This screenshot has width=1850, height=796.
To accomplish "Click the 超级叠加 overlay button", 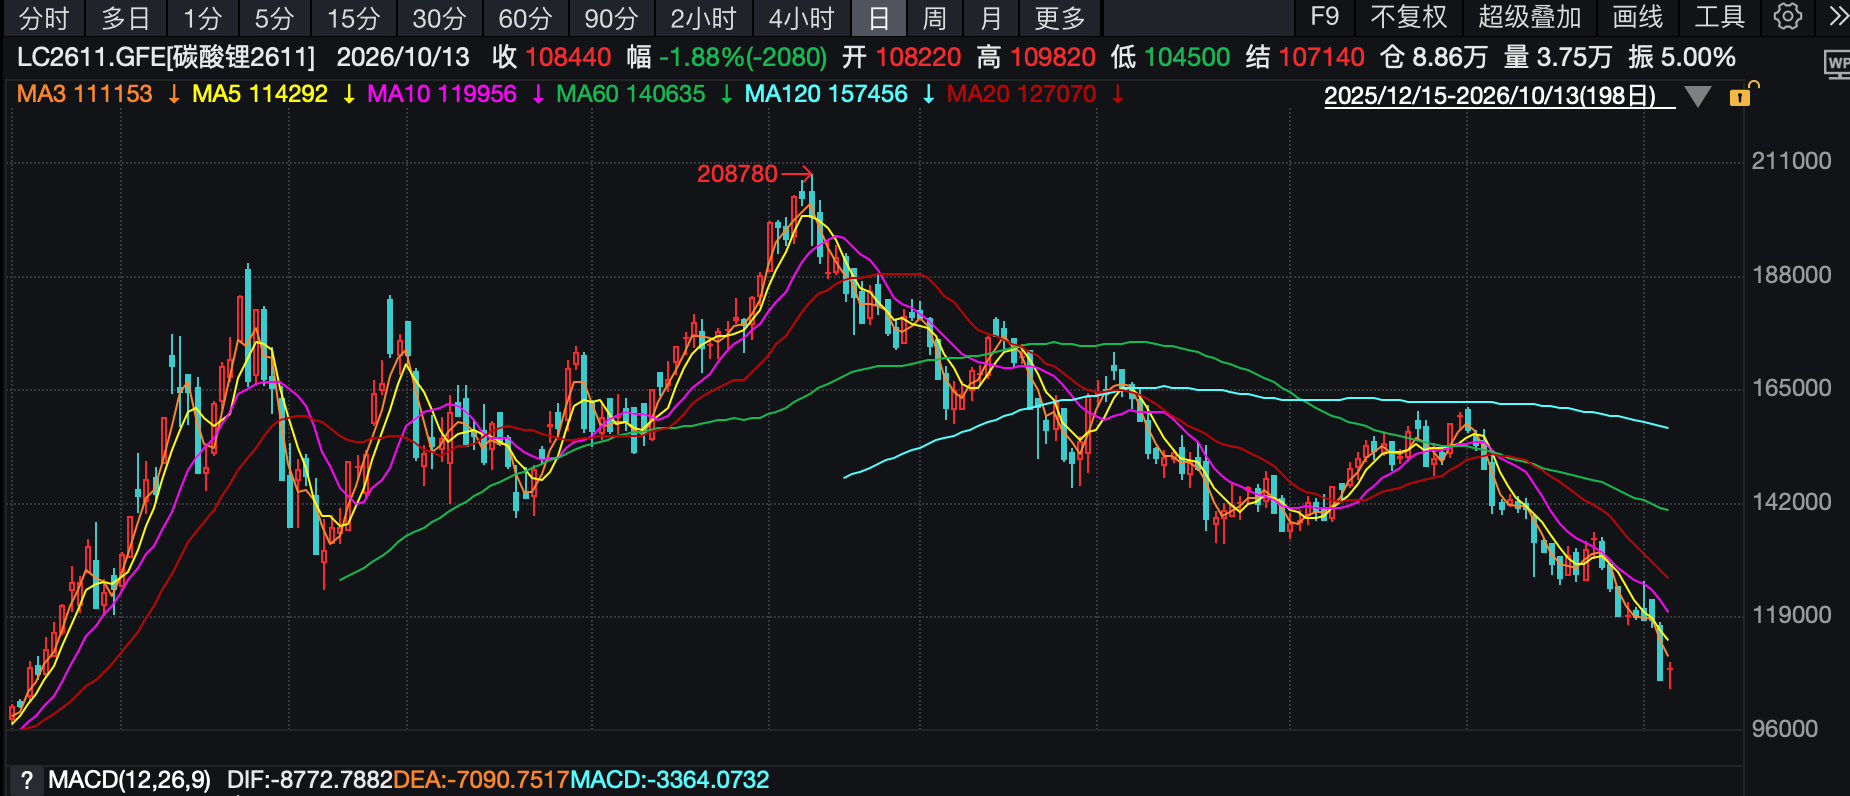I will [1530, 17].
